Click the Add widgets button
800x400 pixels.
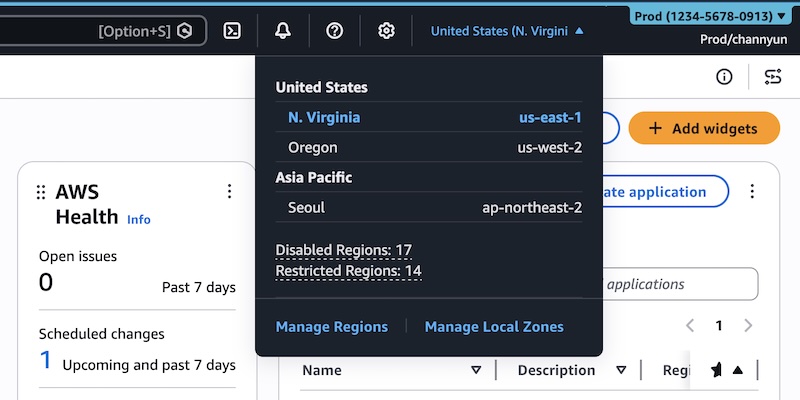[x=703, y=128]
